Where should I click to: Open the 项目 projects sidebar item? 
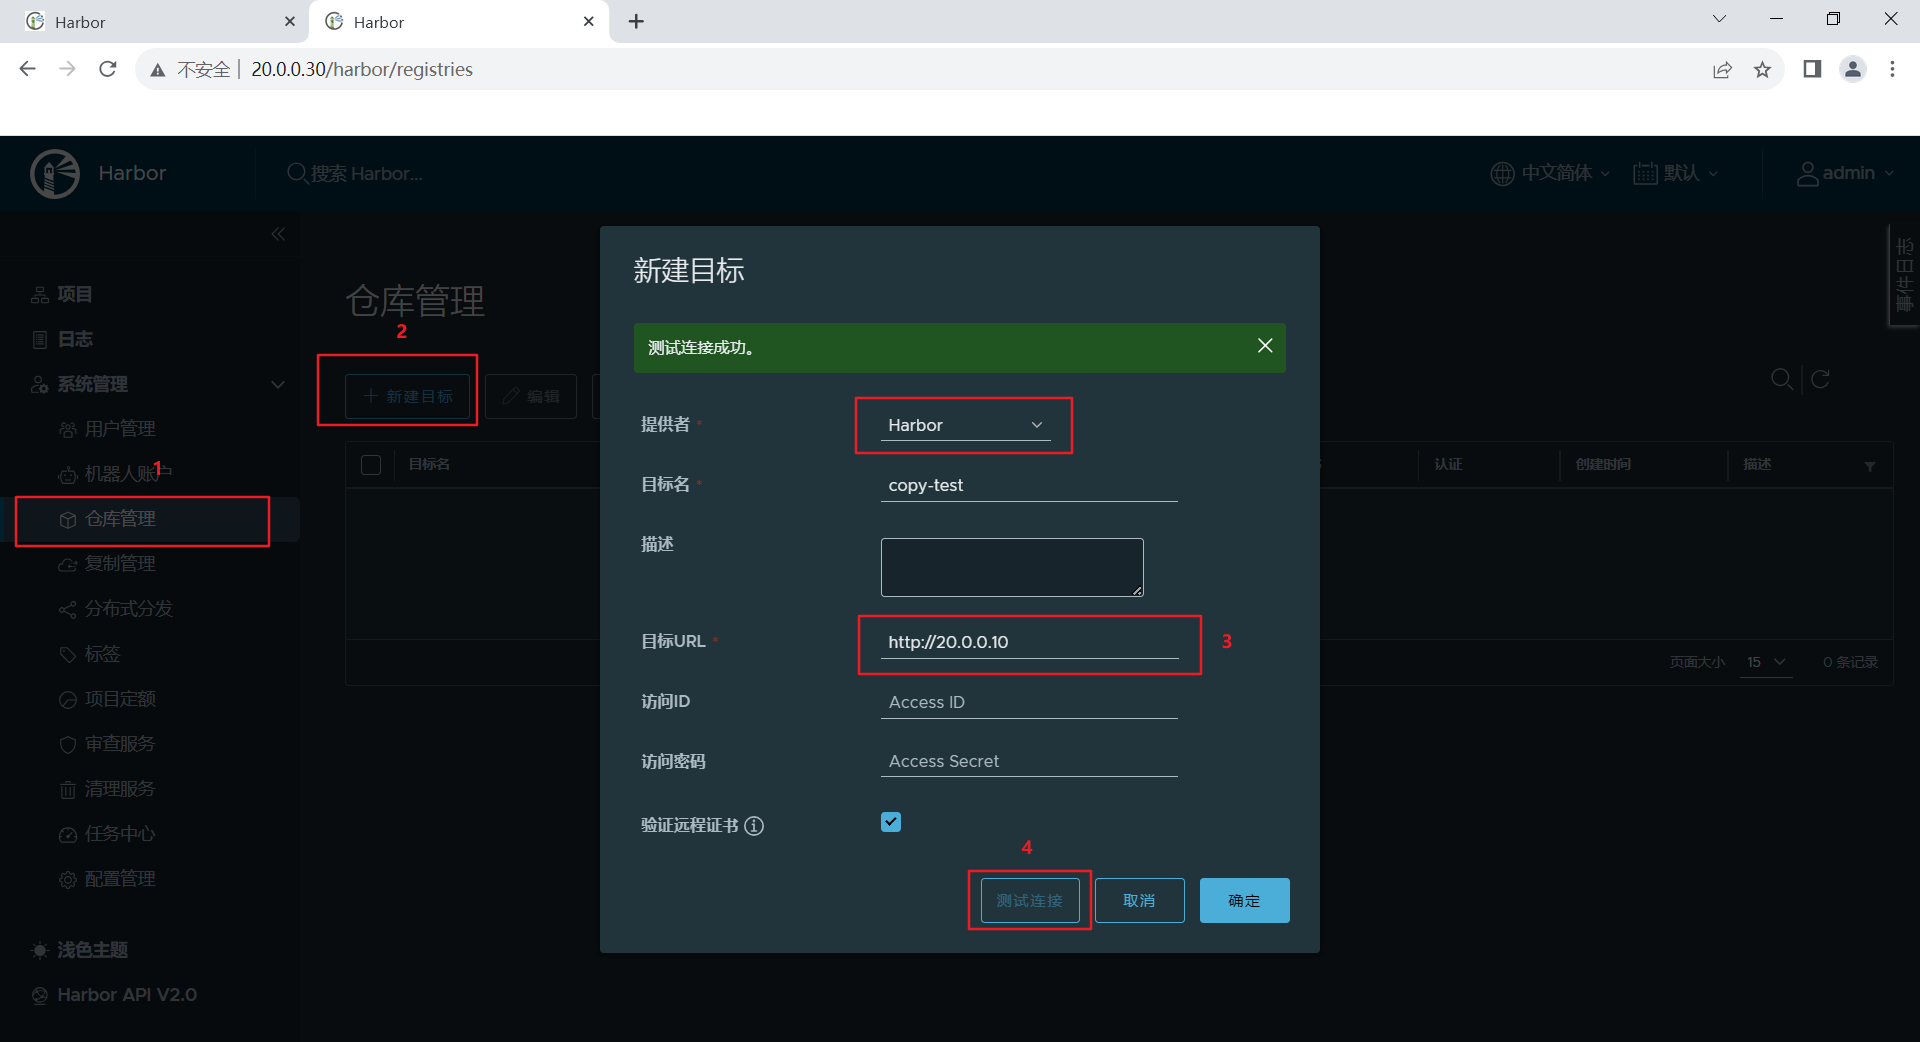(75, 294)
